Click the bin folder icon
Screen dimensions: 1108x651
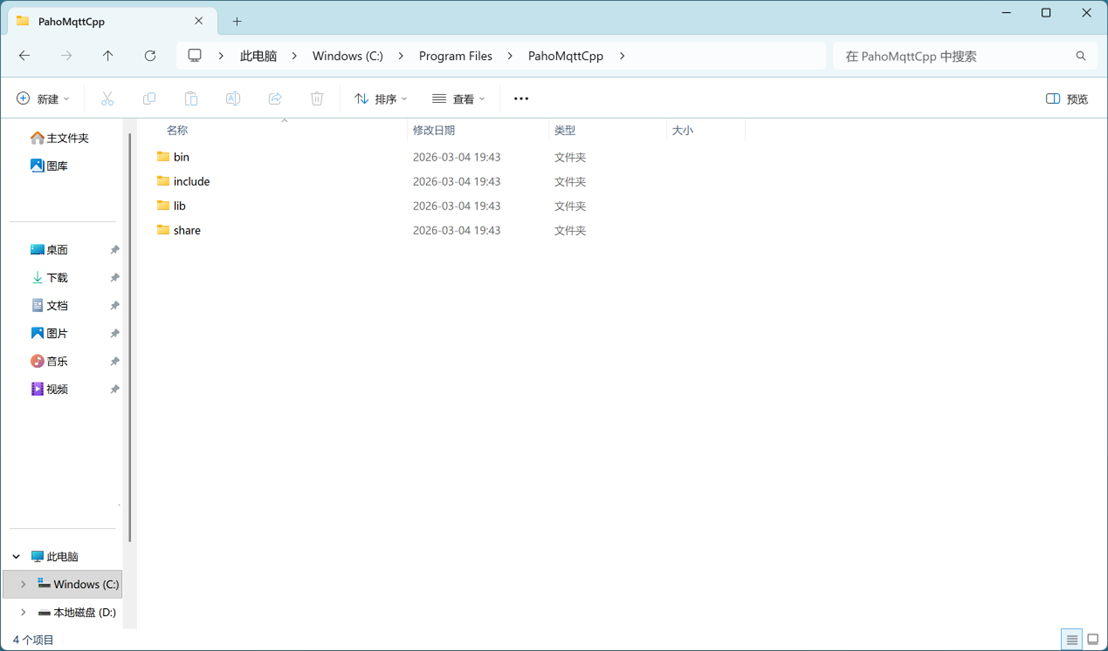click(x=163, y=156)
